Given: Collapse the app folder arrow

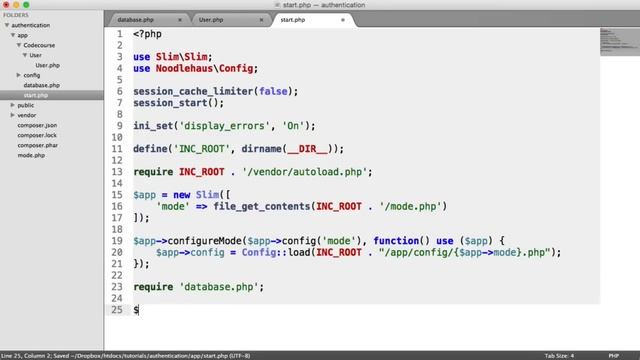Looking at the screenshot, I should click(x=13, y=35).
